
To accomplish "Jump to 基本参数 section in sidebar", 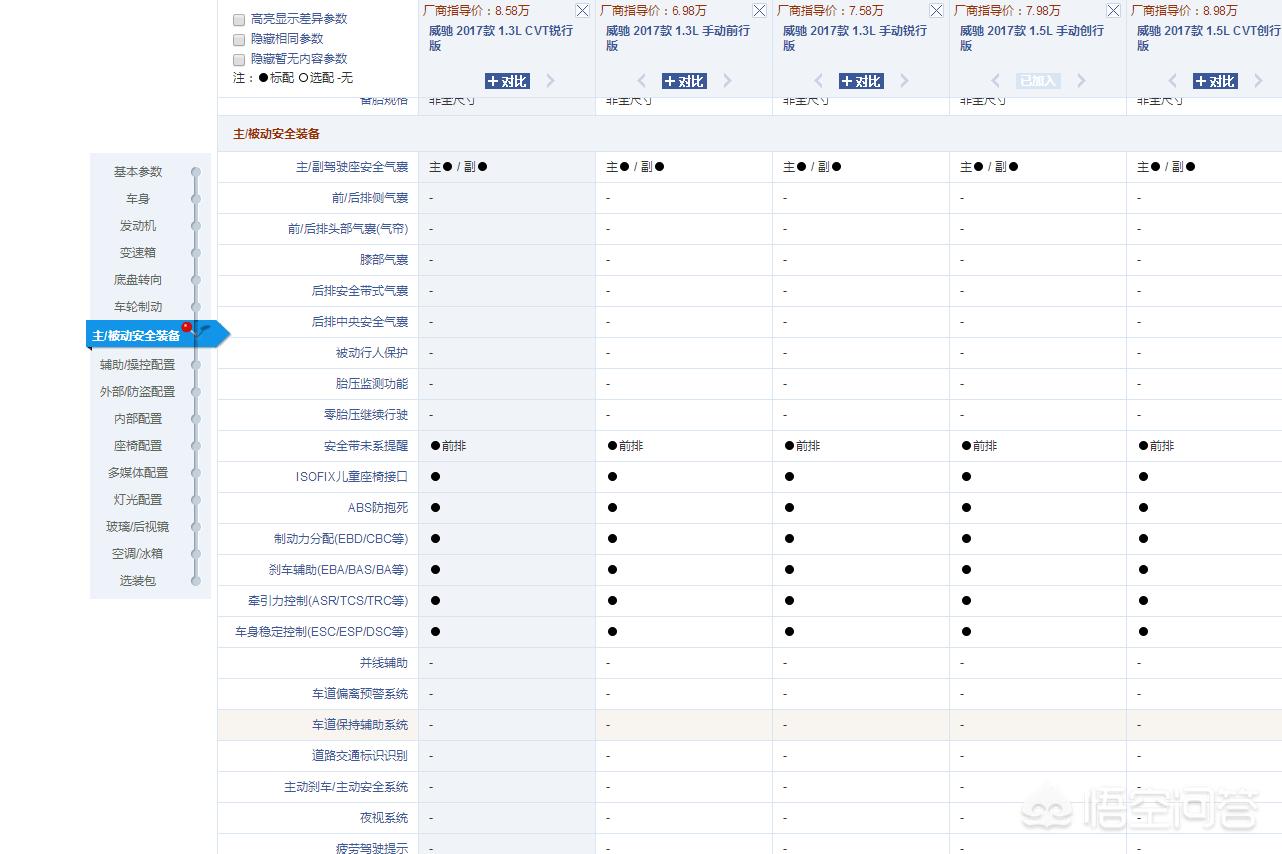I will (x=138, y=172).
